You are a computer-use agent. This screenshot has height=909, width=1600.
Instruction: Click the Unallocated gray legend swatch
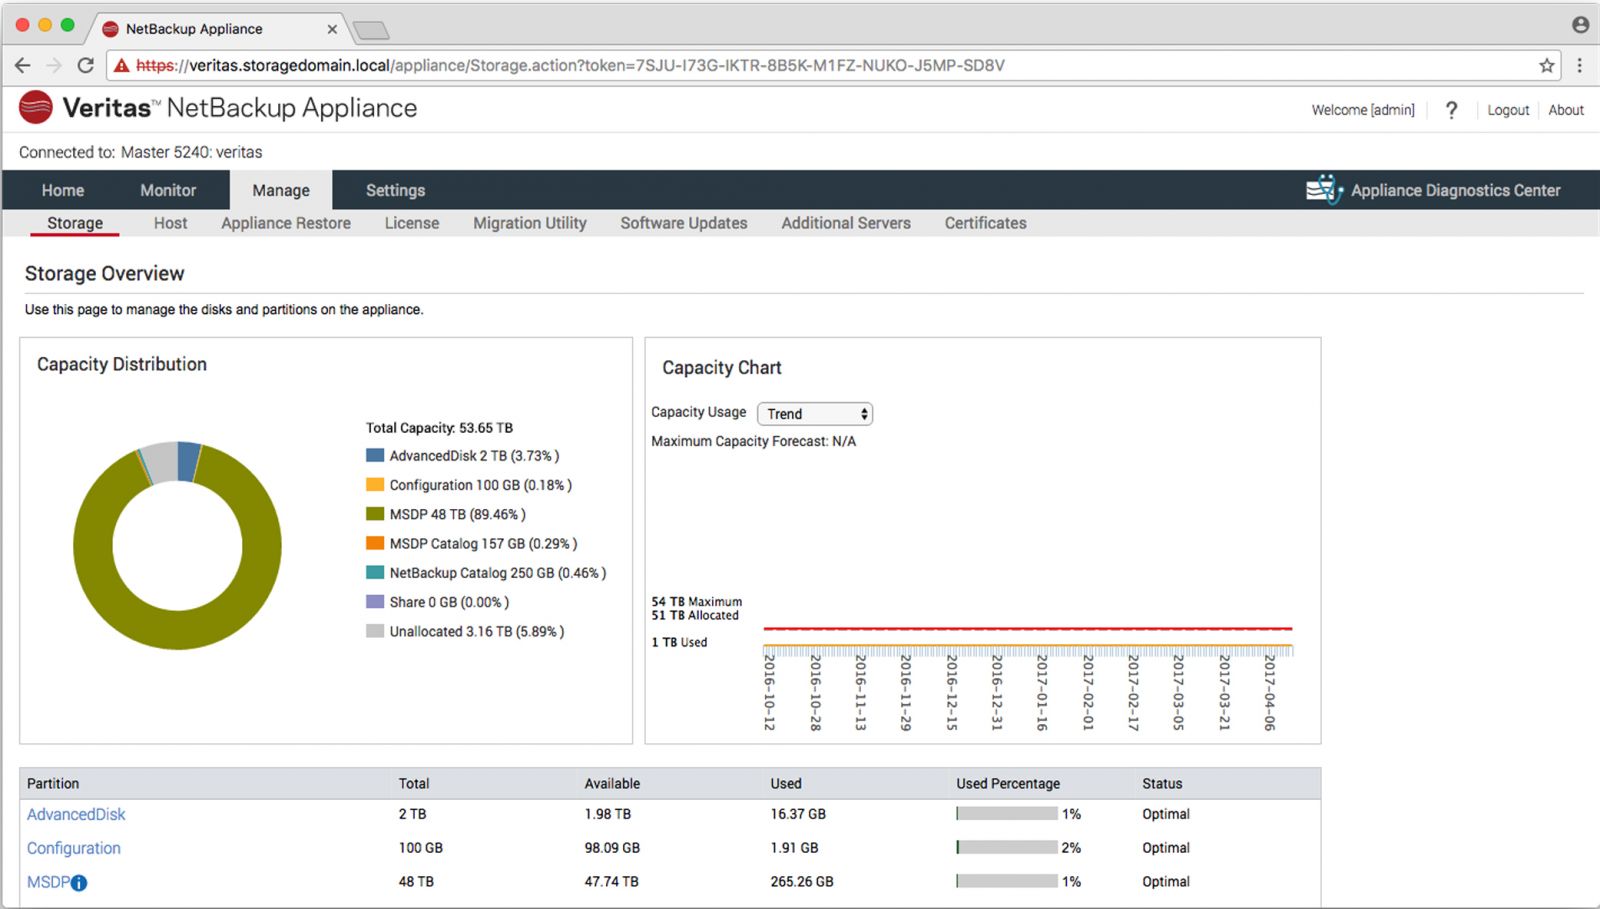[375, 631]
